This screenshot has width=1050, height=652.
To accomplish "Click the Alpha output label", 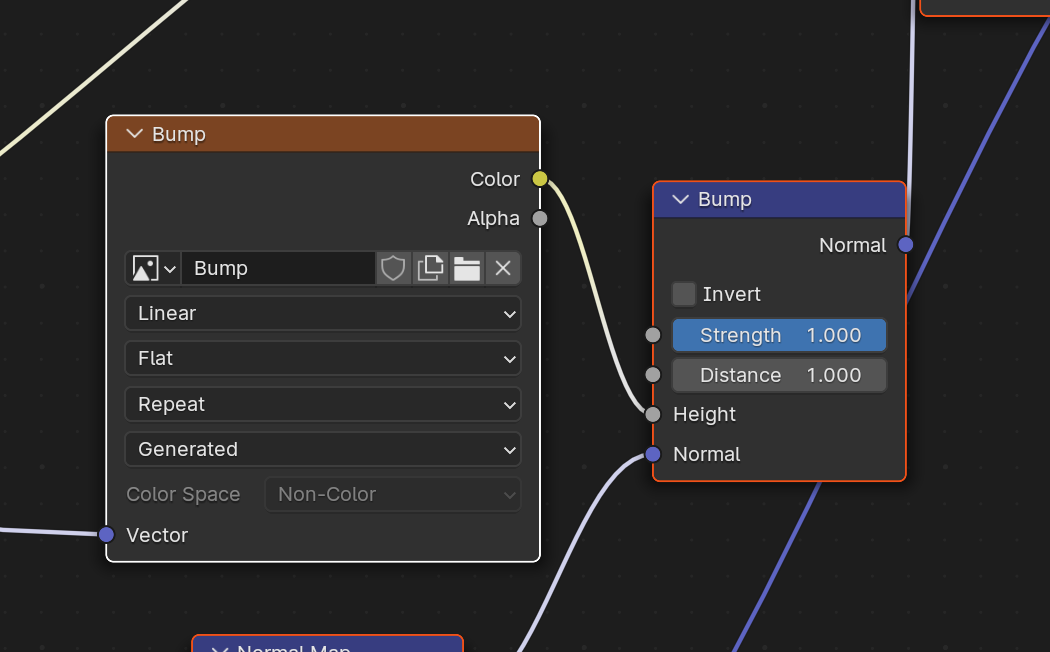I will pyautogui.click(x=494, y=219).
